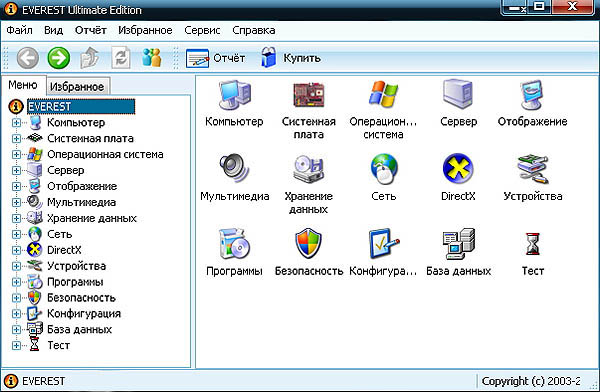Open the Избранное menu in menu bar

point(145,30)
